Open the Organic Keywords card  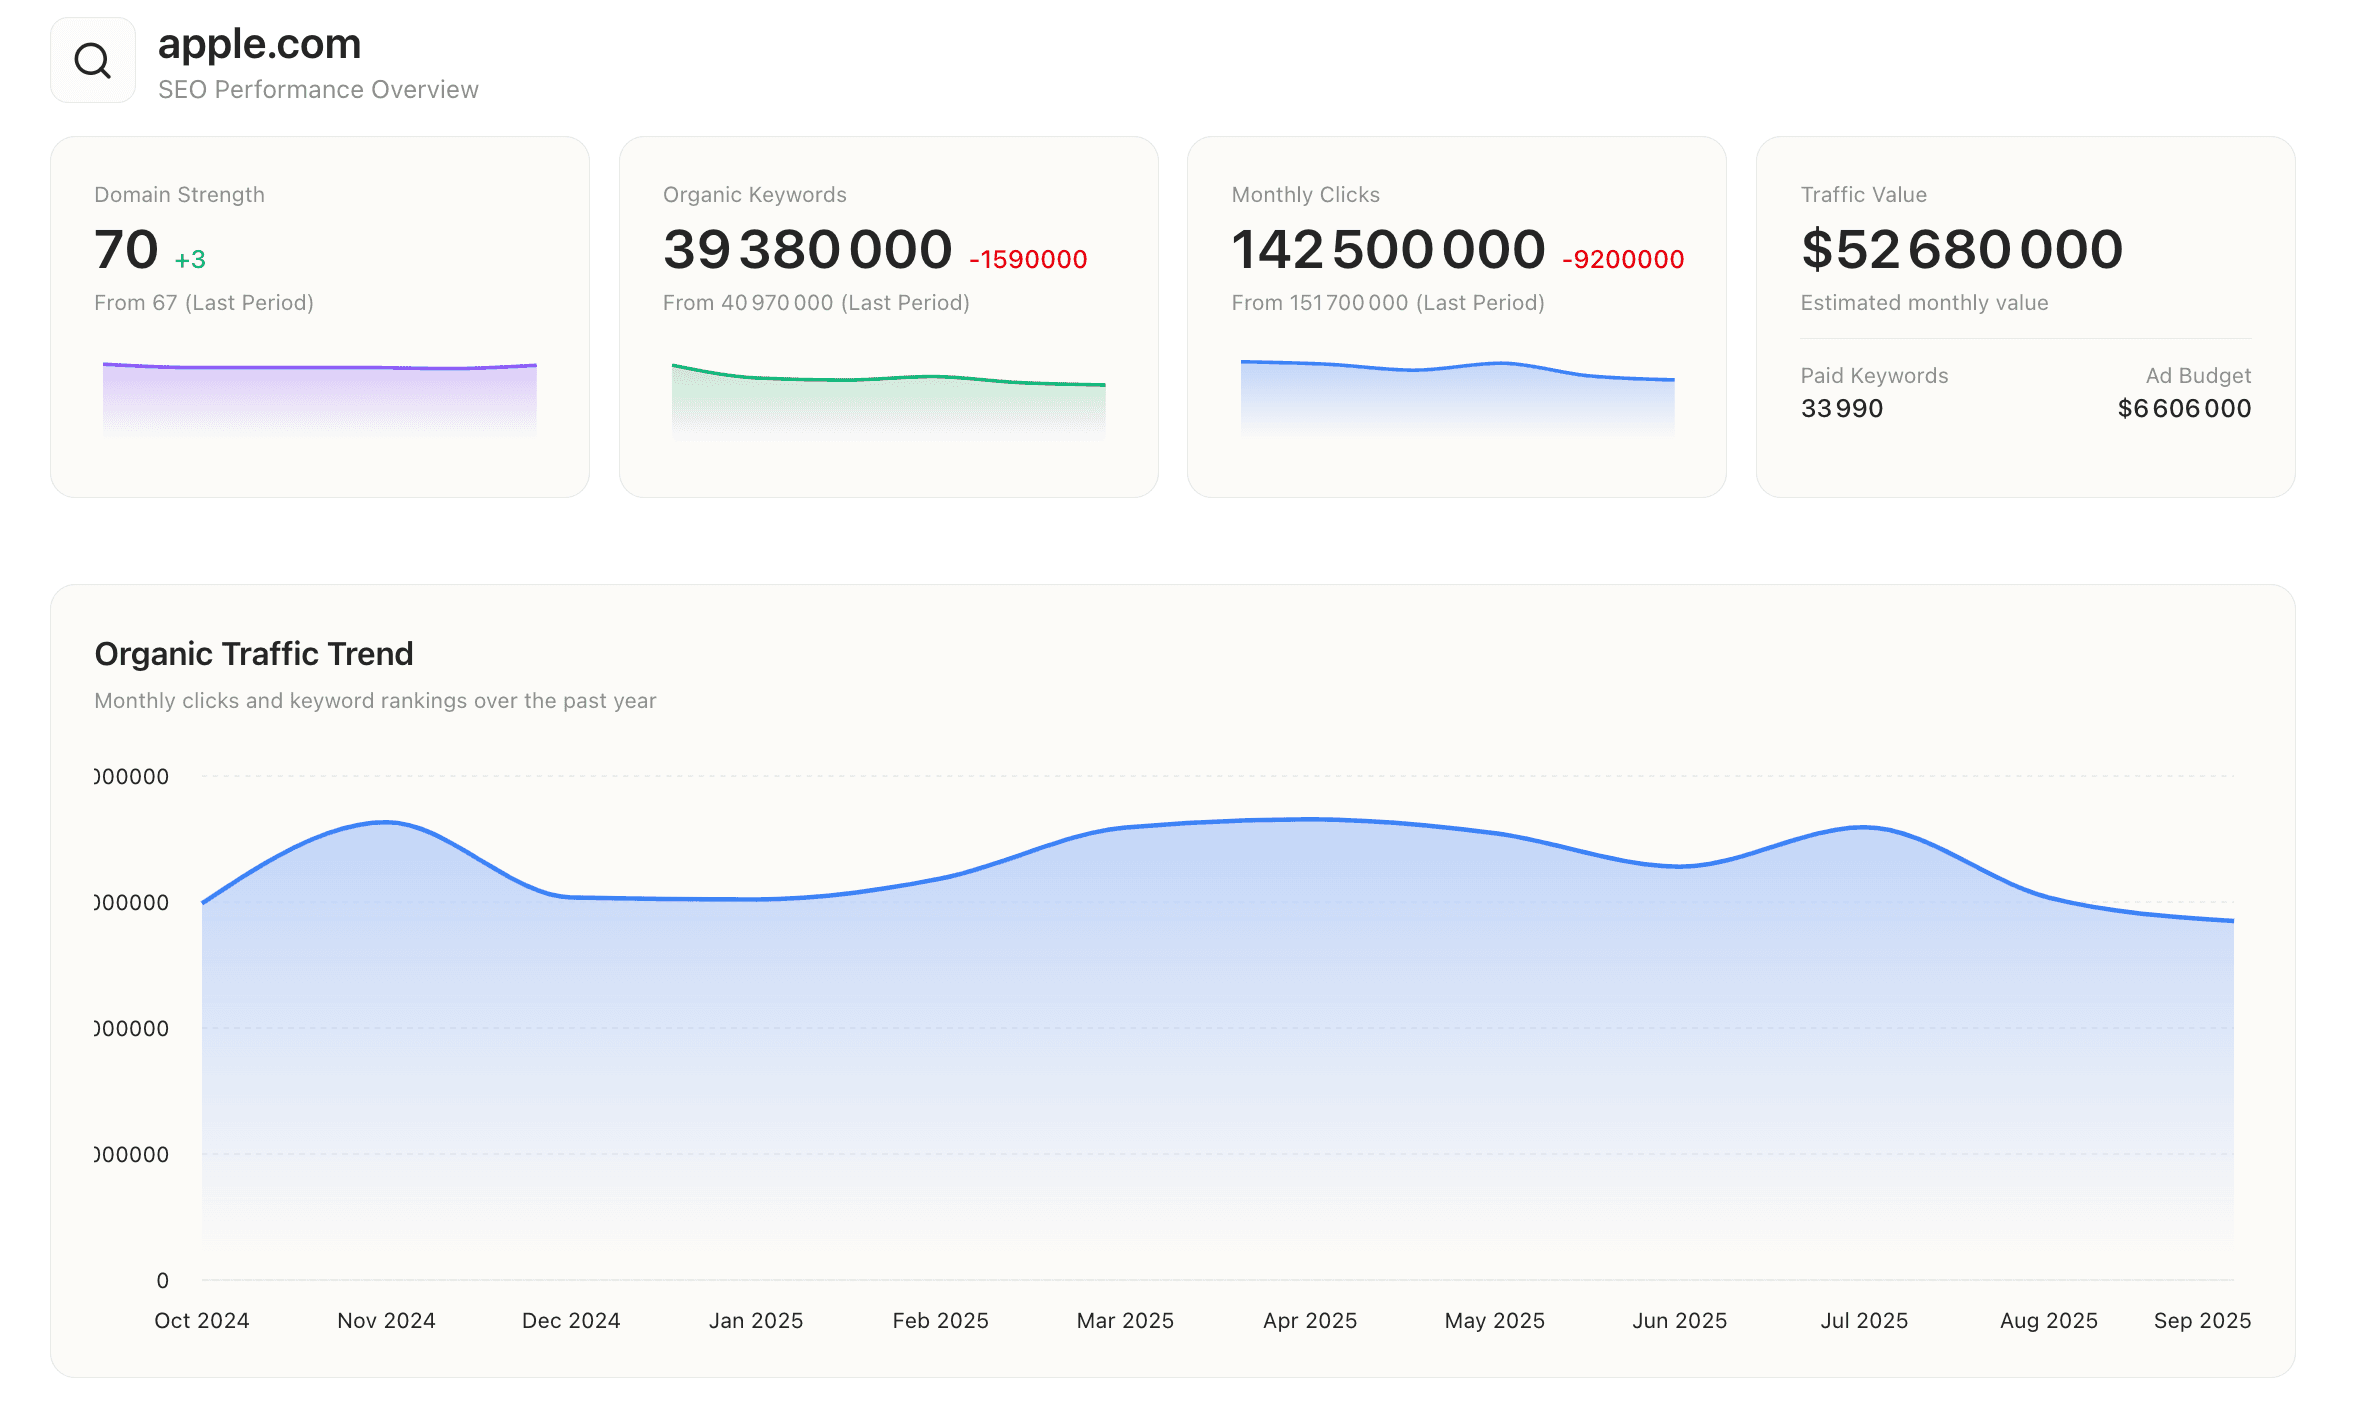tap(888, 316)
